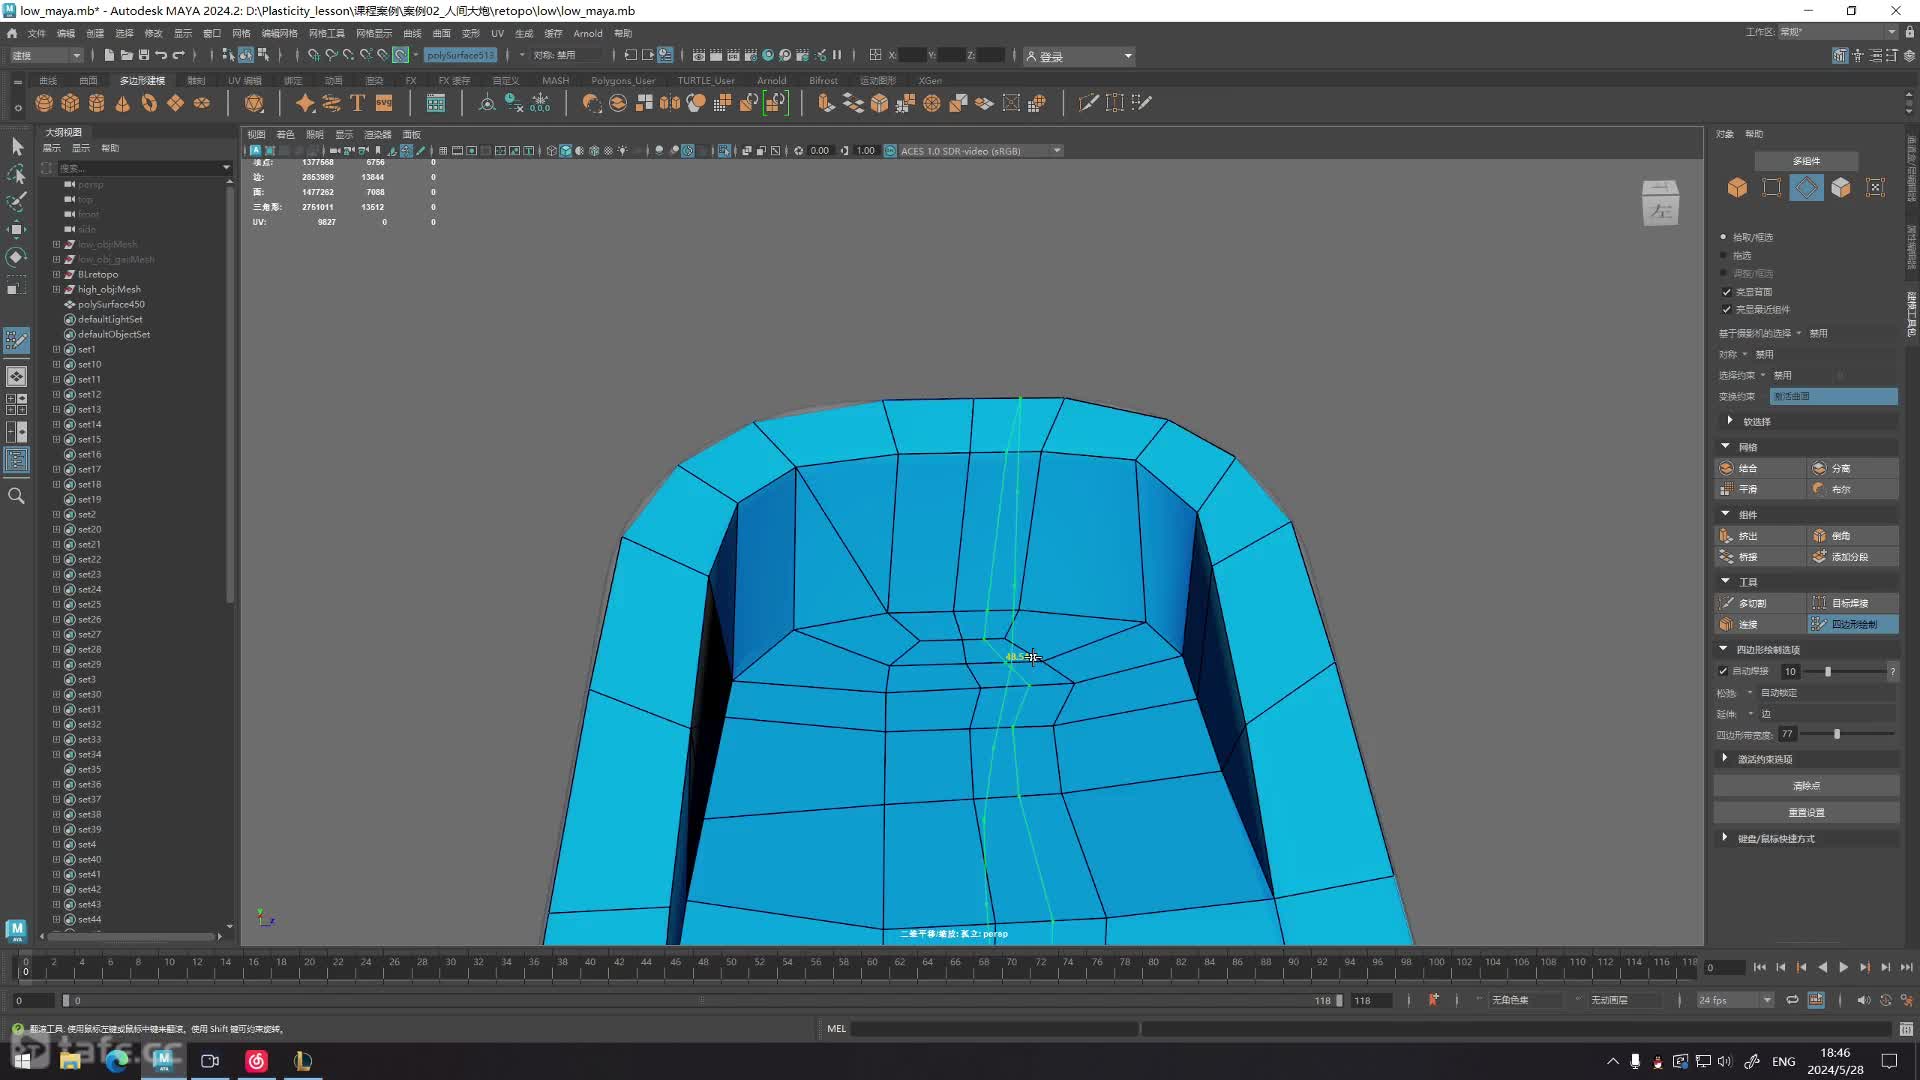Select the 拖选 radio option
Image resolution: width=1920 pixels, height=1080 pixels.
tap(1723, 255)
